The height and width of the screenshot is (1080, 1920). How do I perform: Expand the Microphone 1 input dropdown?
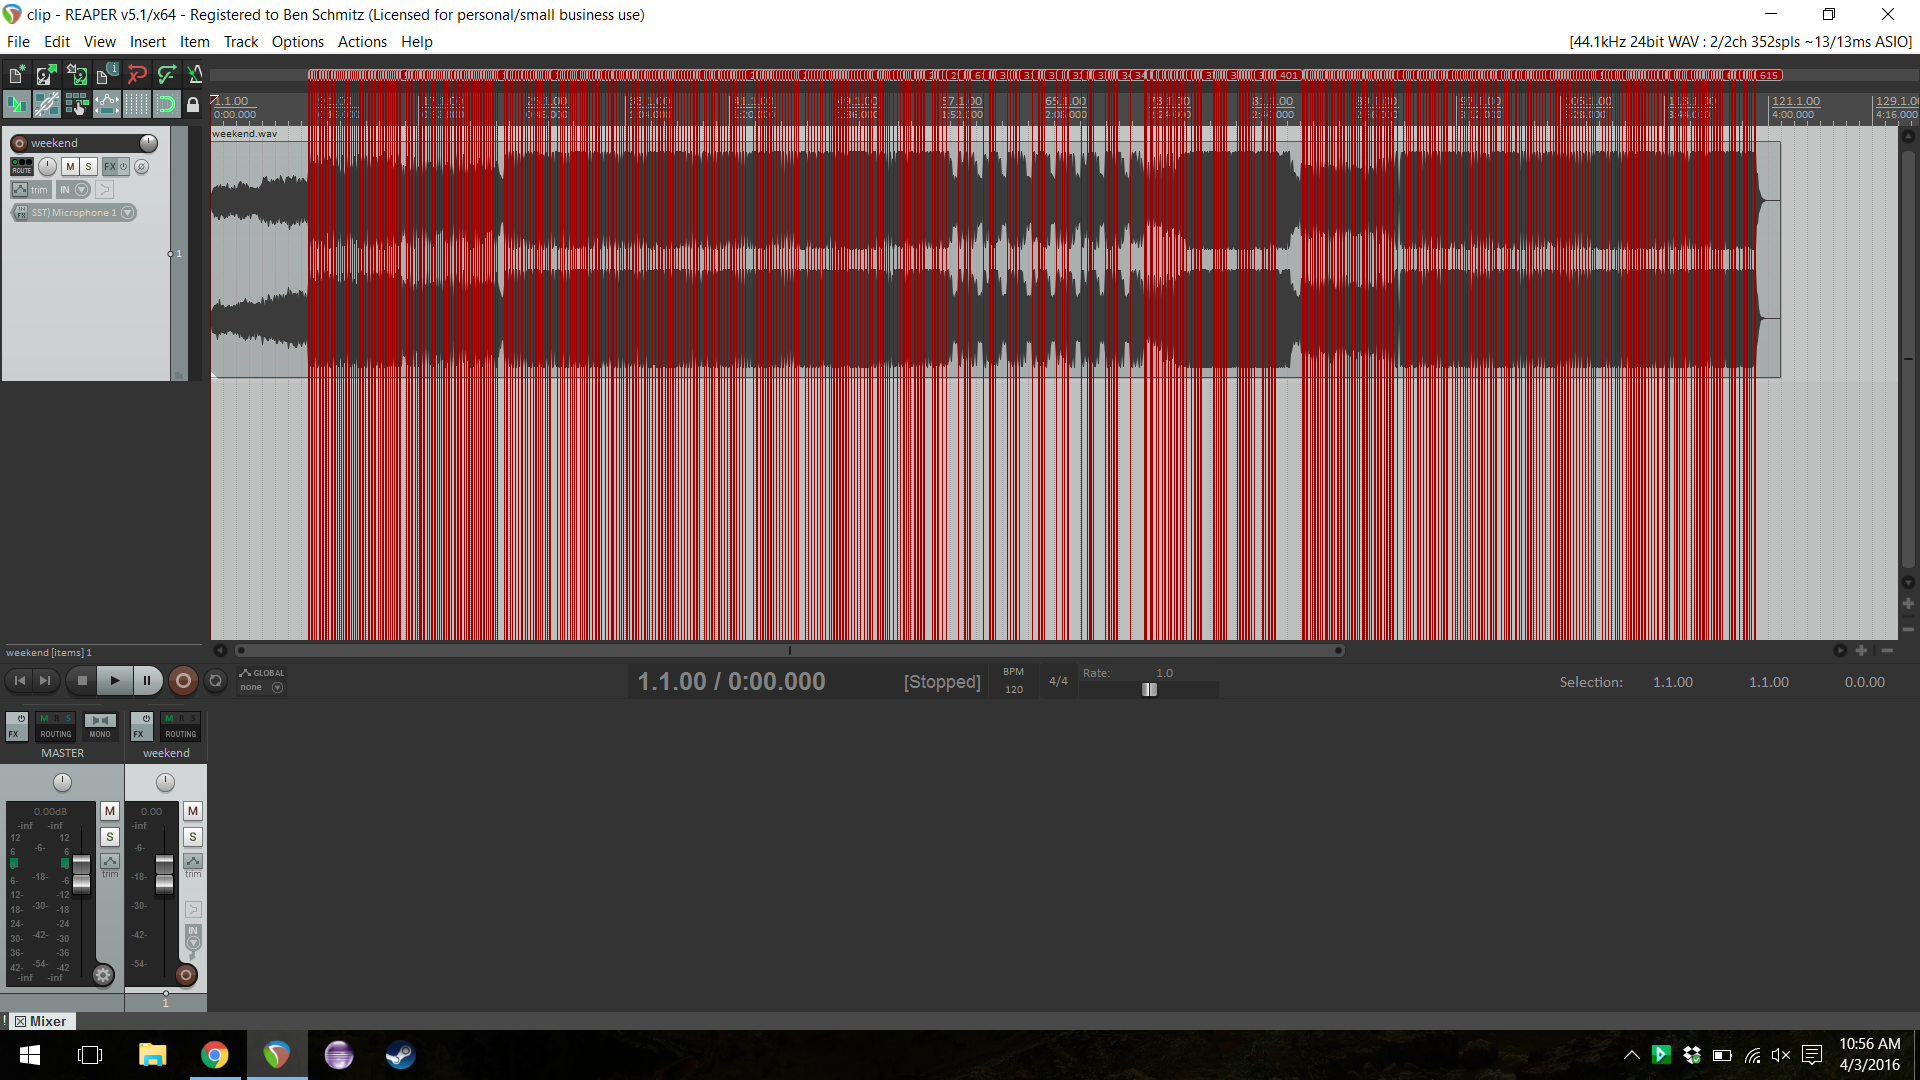tap(128, 213)
